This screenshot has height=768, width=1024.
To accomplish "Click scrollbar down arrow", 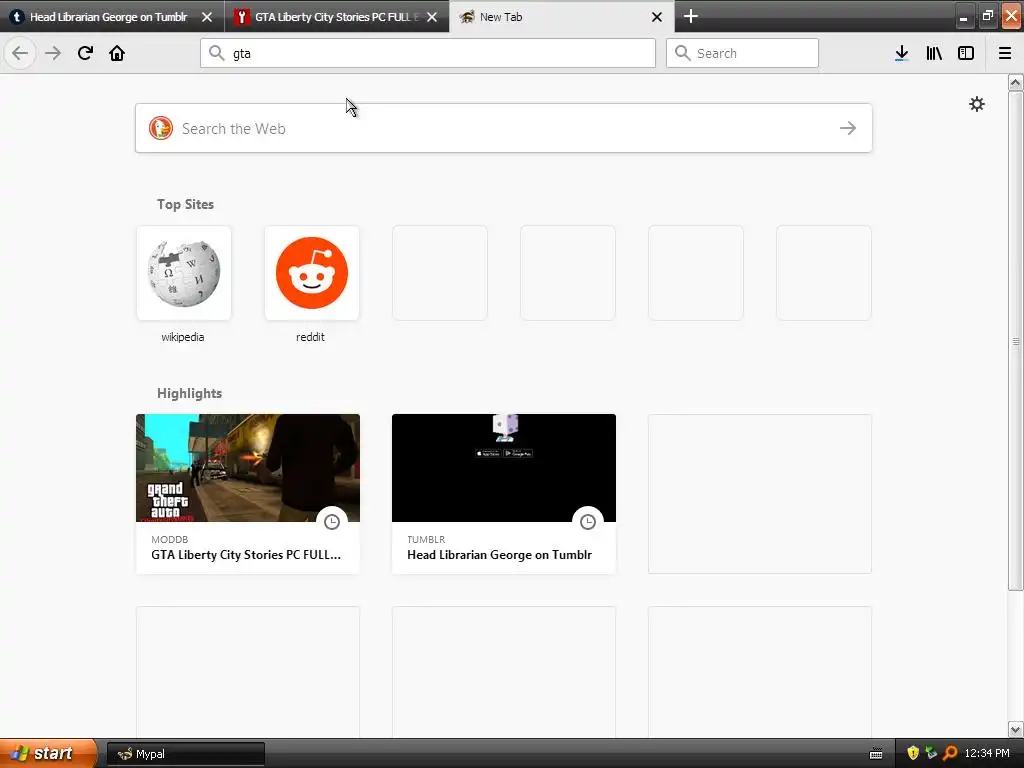I will pyautogui.click(x=1016, y=729).
